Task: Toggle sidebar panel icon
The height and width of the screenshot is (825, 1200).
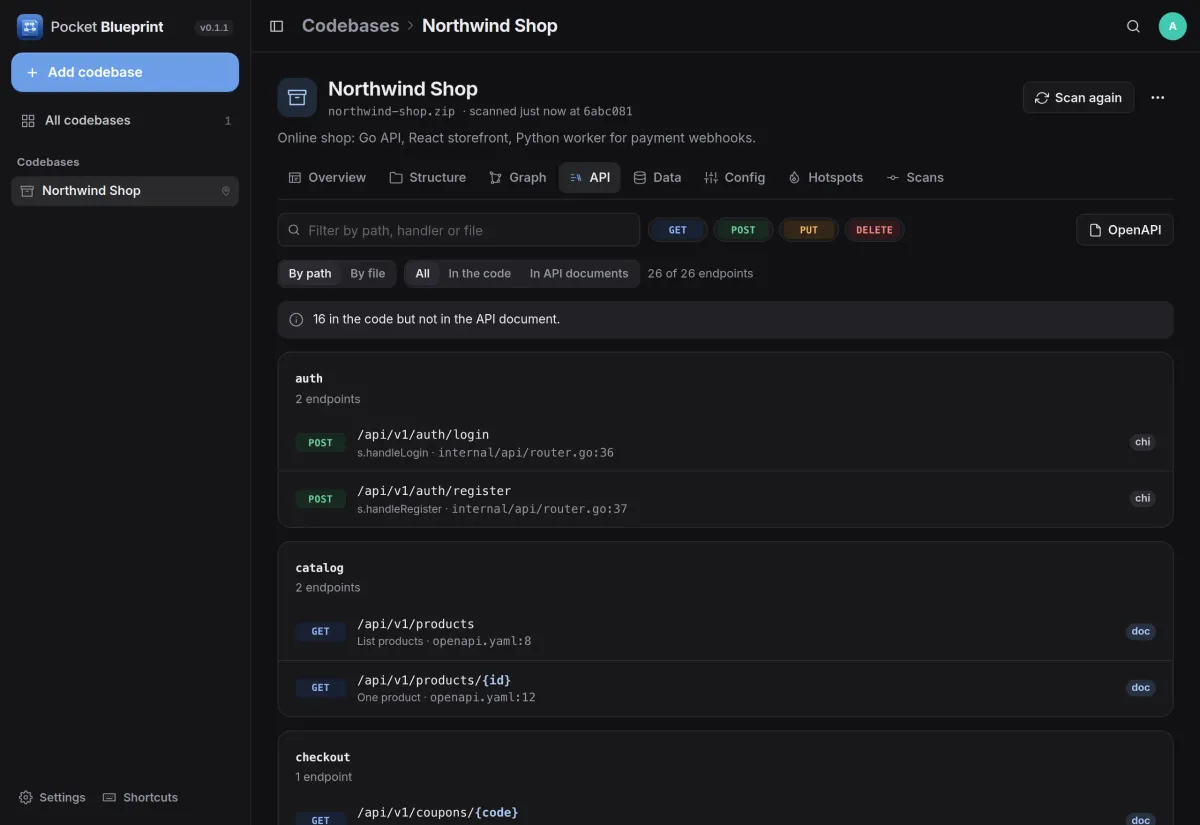Action: point(277,26)
